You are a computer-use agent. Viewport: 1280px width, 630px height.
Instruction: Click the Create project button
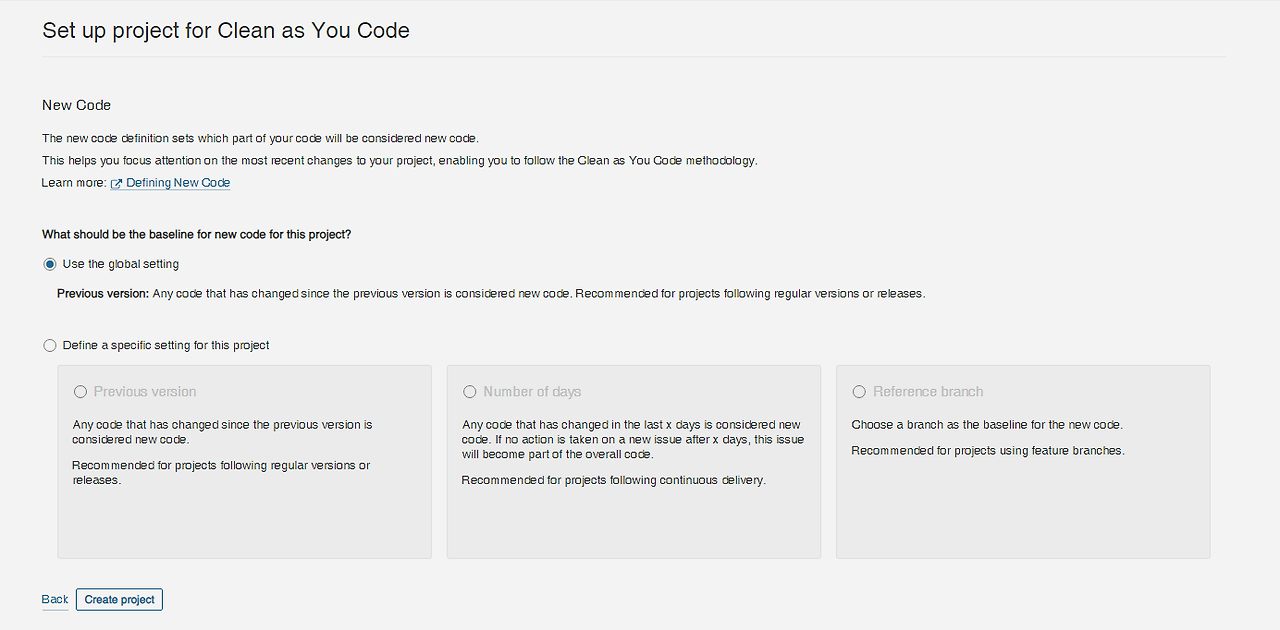pos(119,599)
